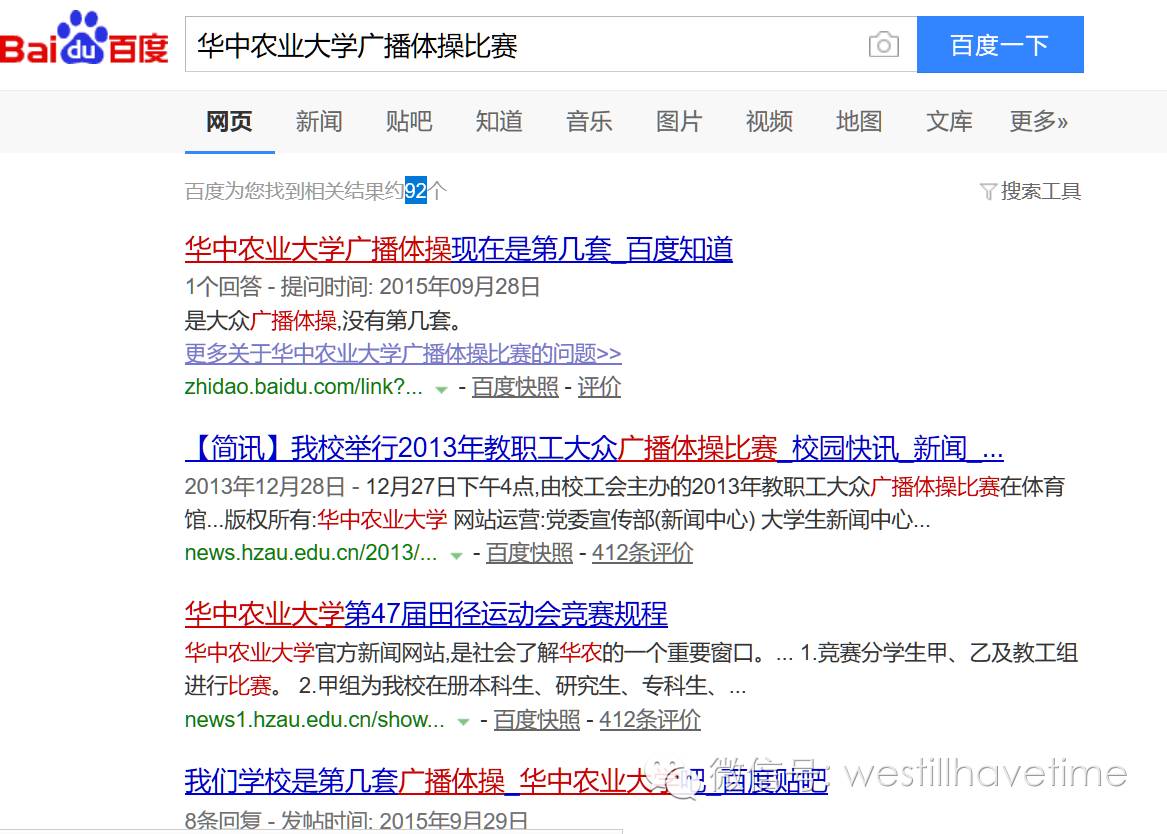Open 百度快照 for news1.hzau.edu.cn result
Viewport: 1167px width, 834px height.
(x=537, y=719)
